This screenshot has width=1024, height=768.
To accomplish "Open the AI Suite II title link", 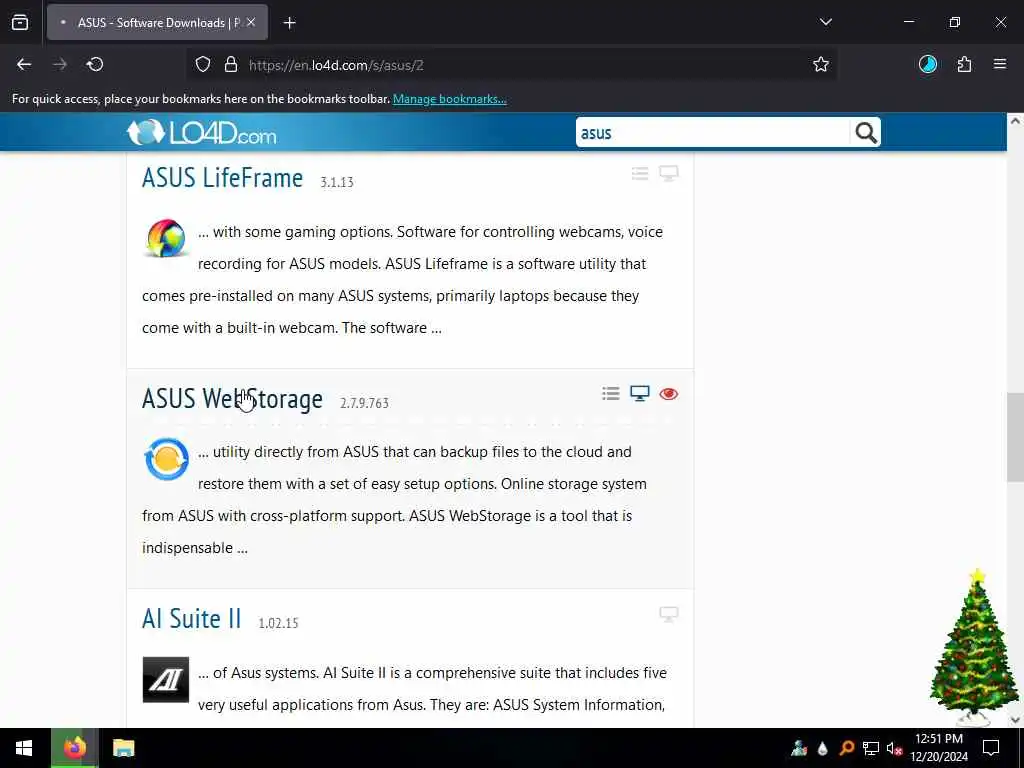I will click(x=192, y=618).
